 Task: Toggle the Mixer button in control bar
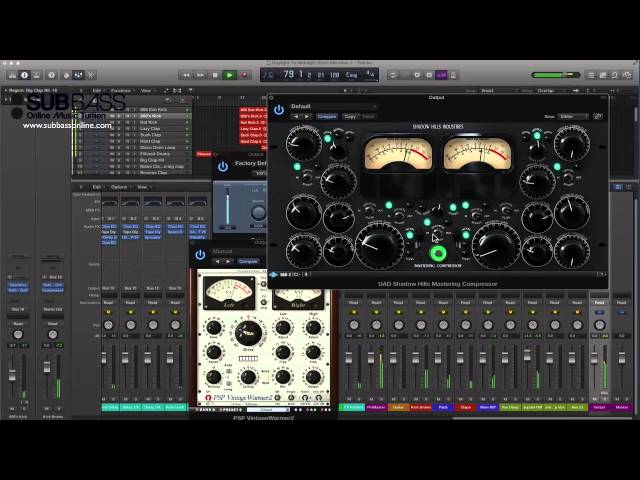click(x=78, y=75)
